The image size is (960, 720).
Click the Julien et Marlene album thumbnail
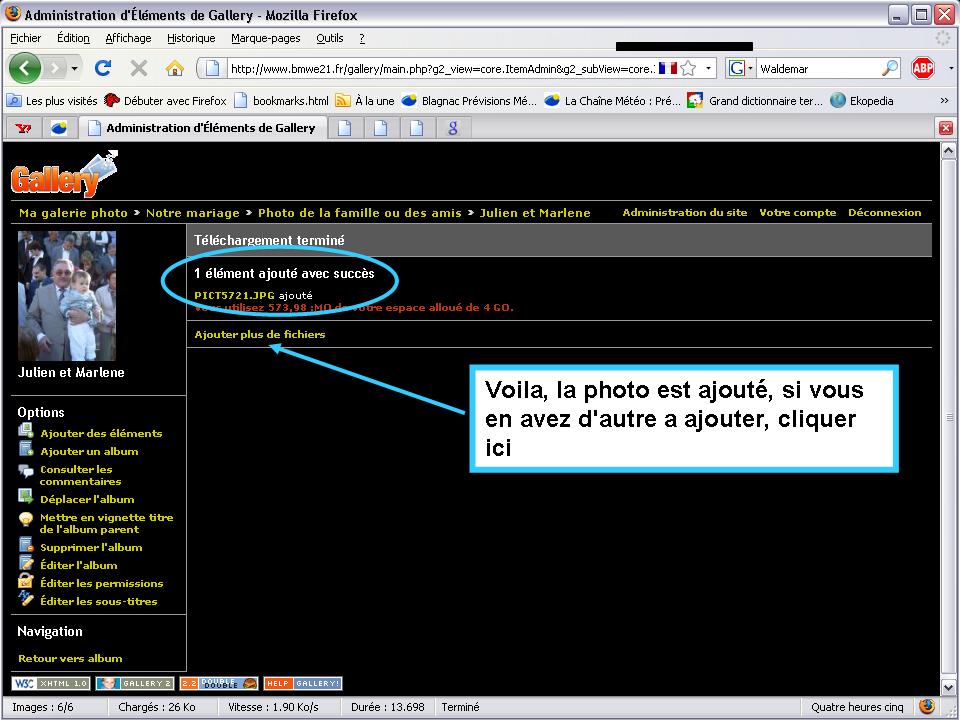pyautogui.click(x=67, y=295)
